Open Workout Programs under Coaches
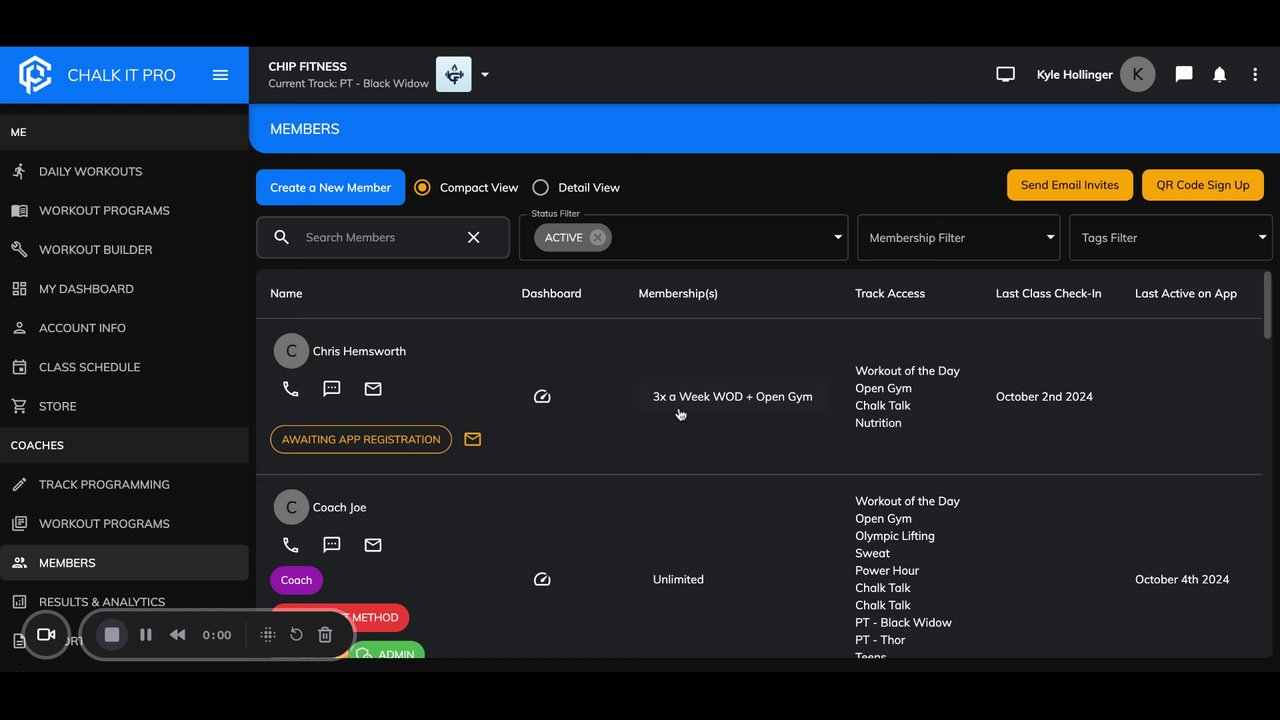Image resolution: width=1280 pixels, height=720 pixels. click(124, 523)
